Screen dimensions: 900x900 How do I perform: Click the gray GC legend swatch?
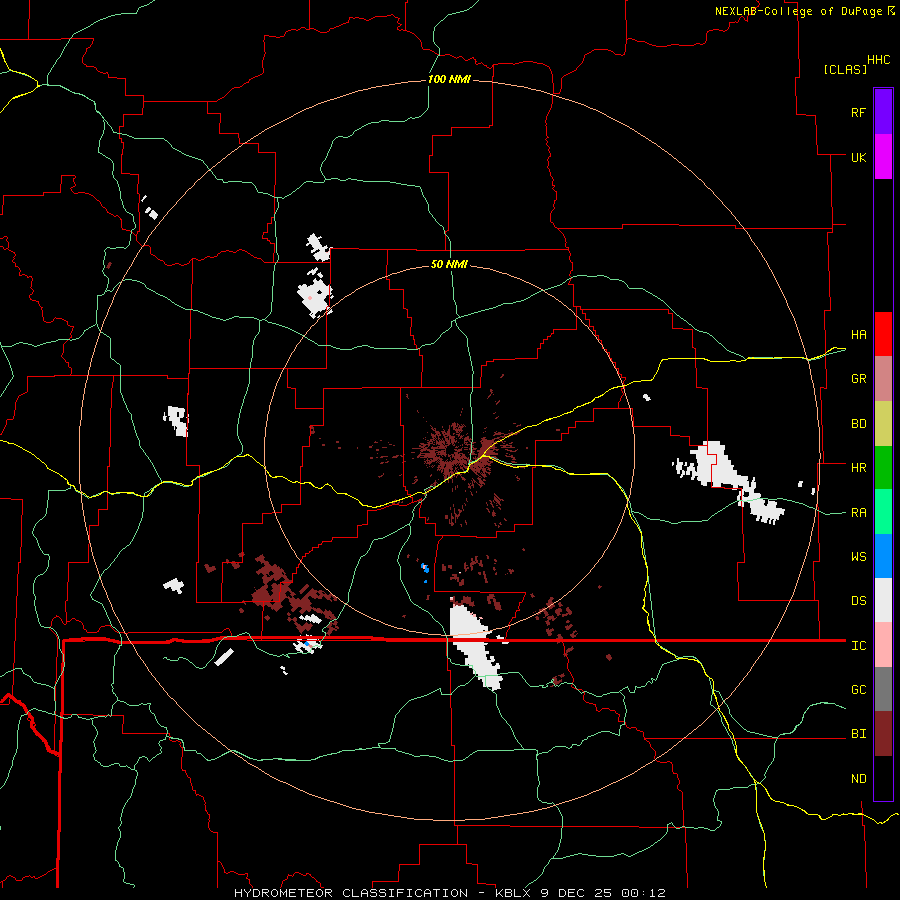pos(883,689)
